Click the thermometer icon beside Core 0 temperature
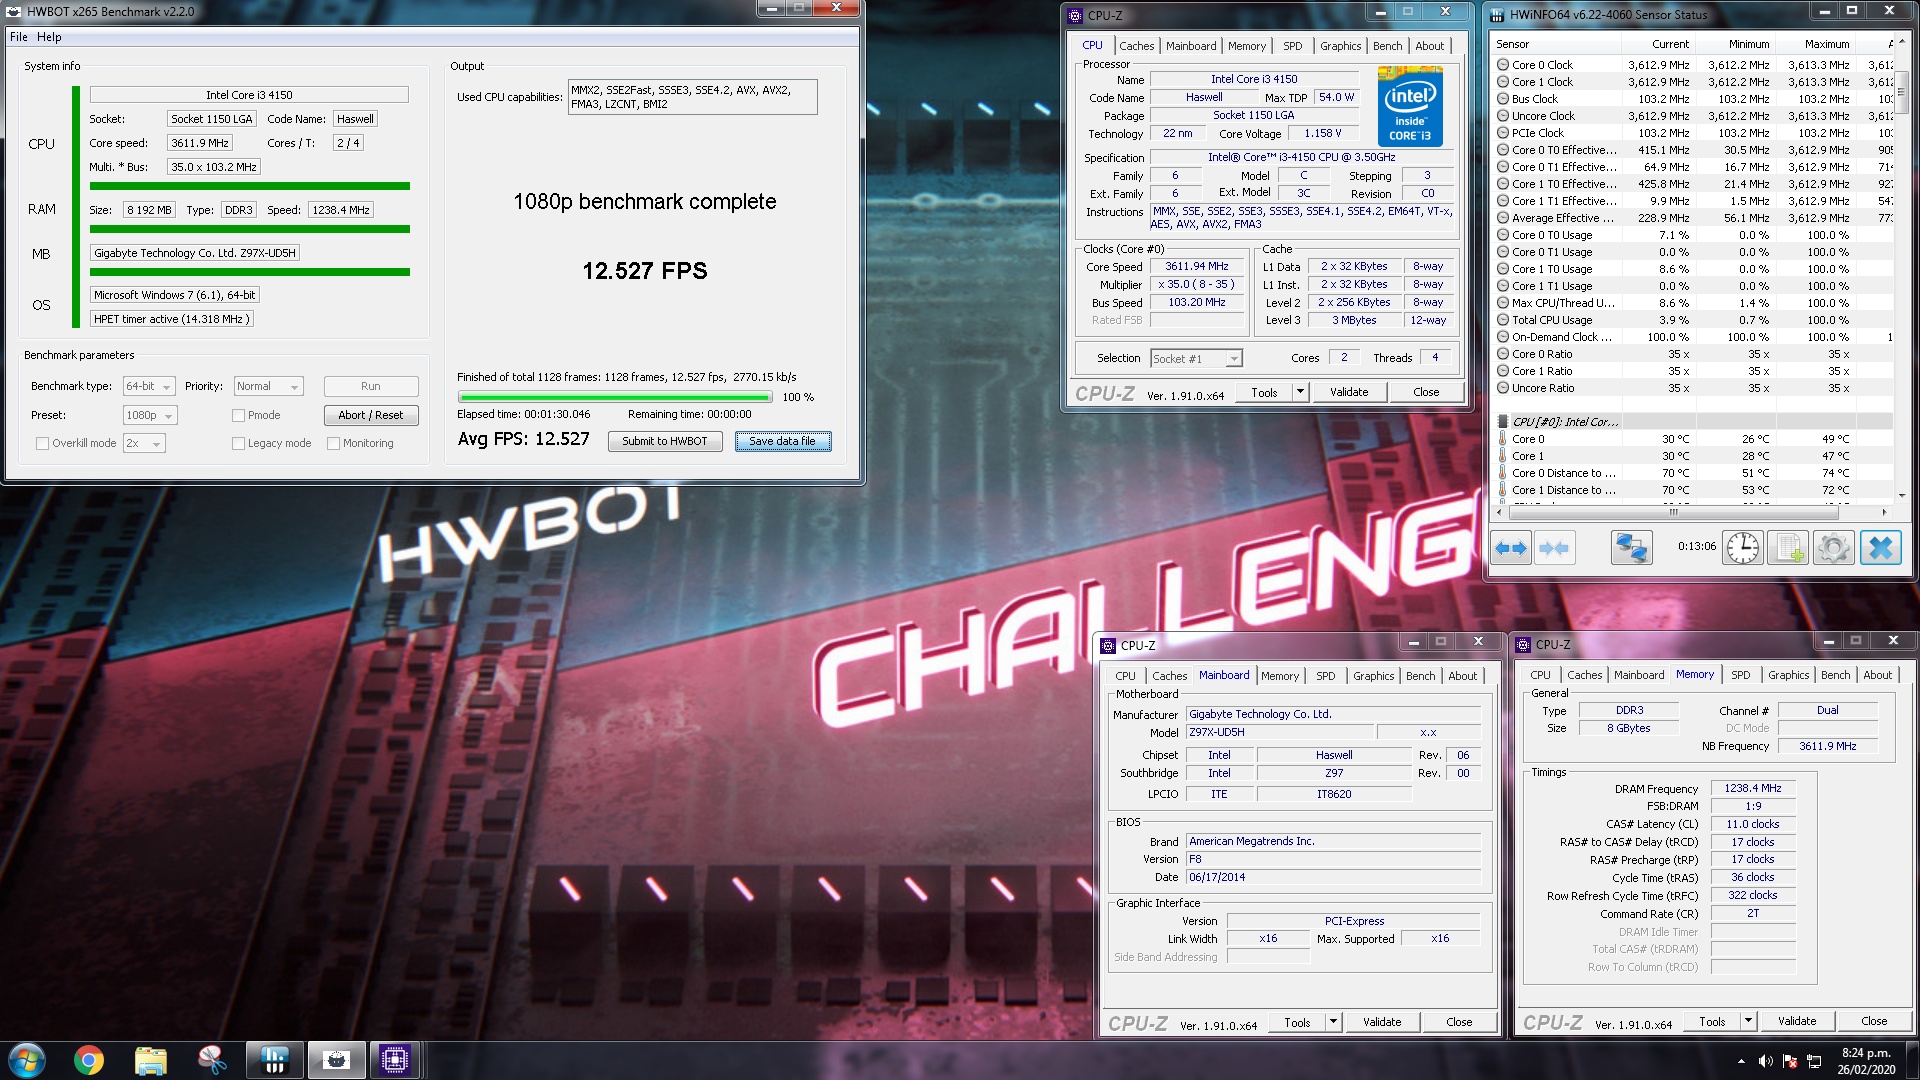This screenshot has height=1080, width=1920. [x=1502, y=439]
